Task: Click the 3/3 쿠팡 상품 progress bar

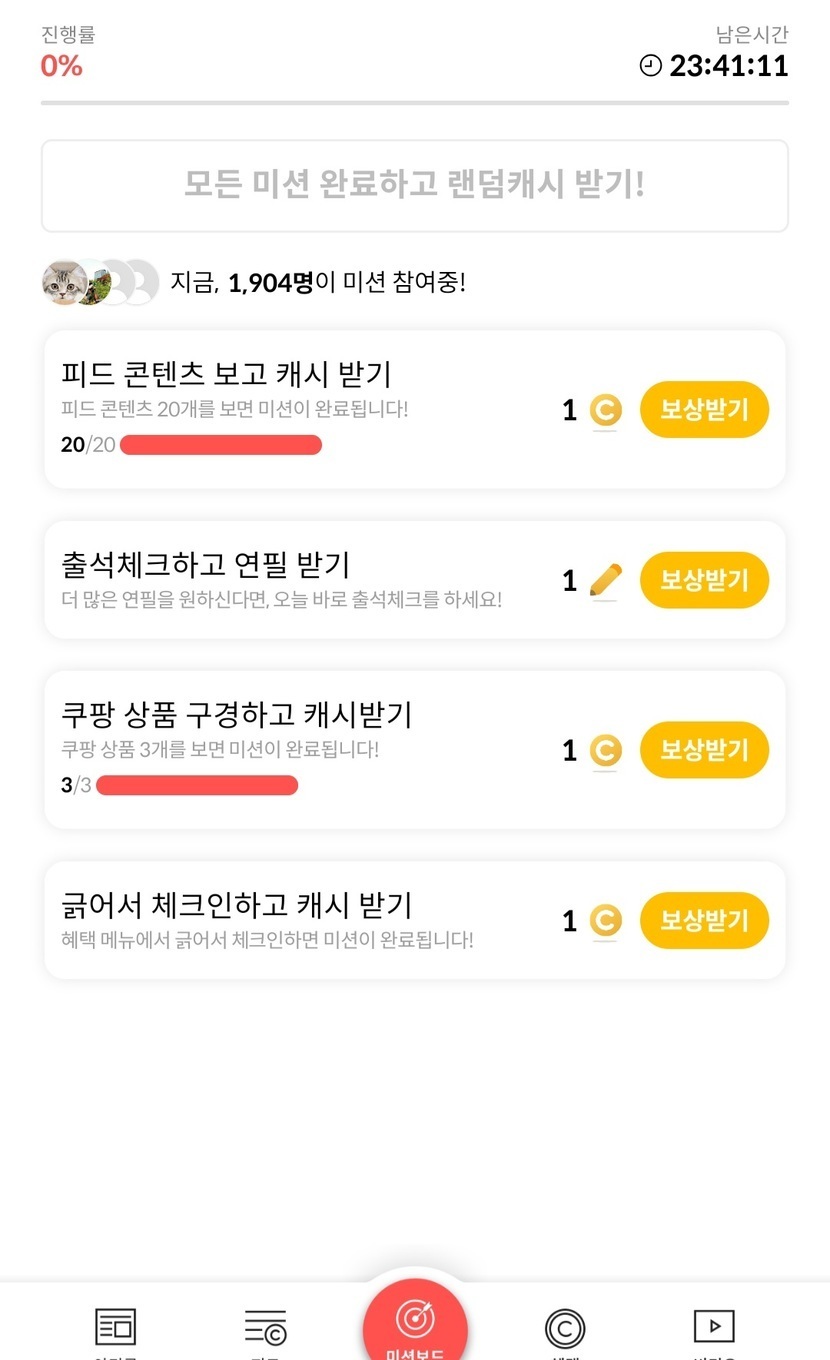Action: pyautogui.click(x=197, y=785)
